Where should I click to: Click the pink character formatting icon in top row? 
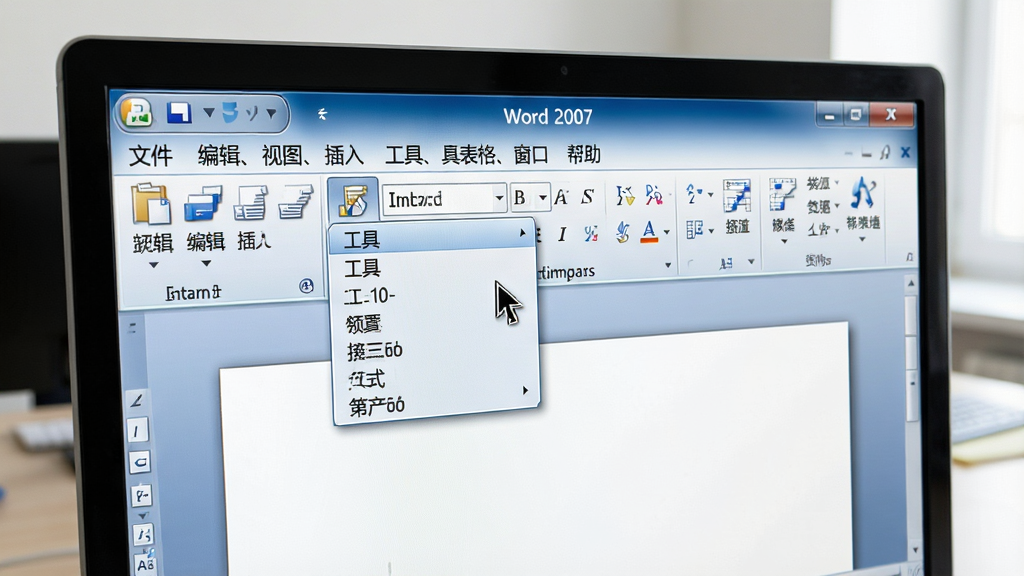654,195
